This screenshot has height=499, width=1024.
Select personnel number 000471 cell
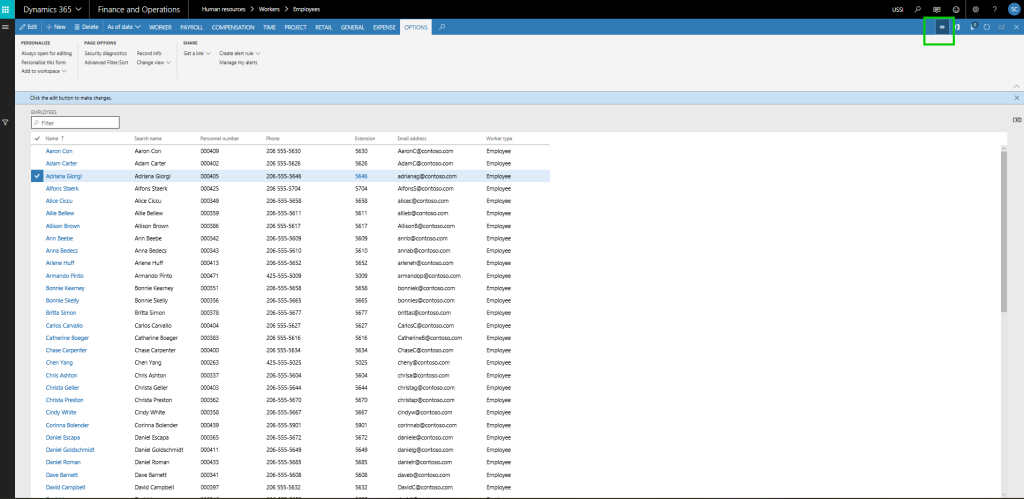(210, 276)
